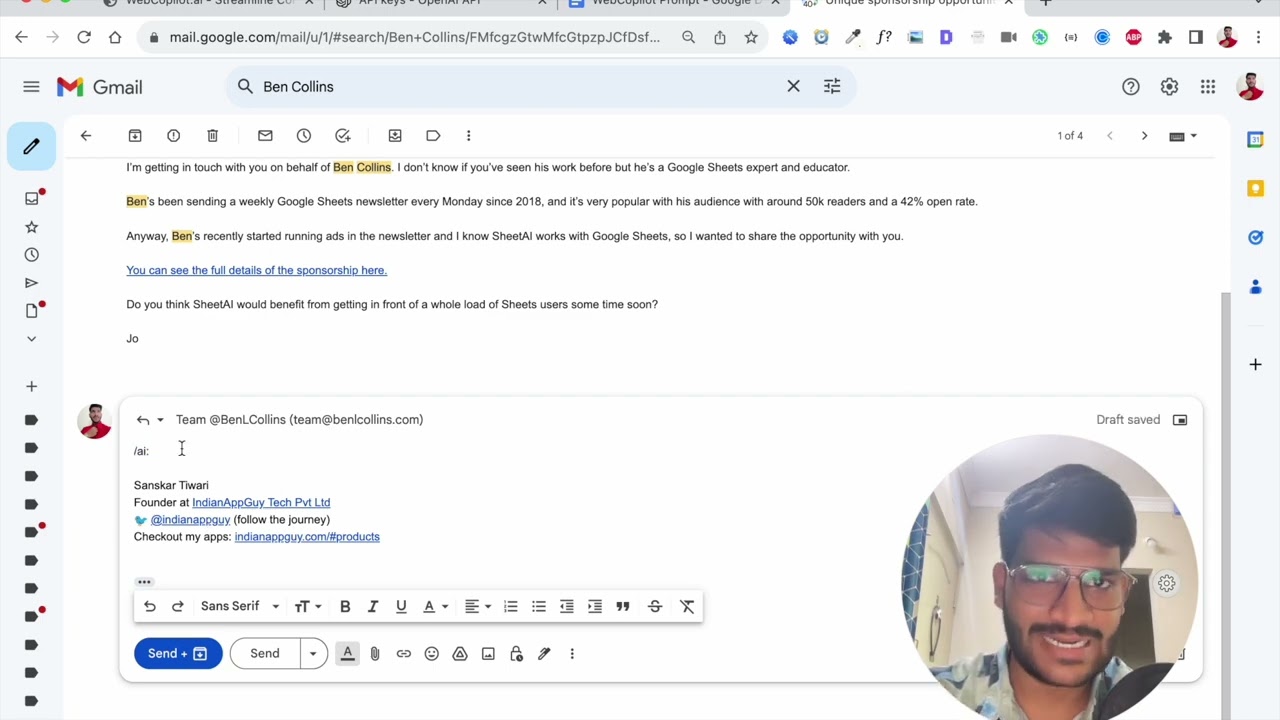Pop out the reply window
Image resolution: width=1280 pixels, height=720 pixels.
point(1180,420)
